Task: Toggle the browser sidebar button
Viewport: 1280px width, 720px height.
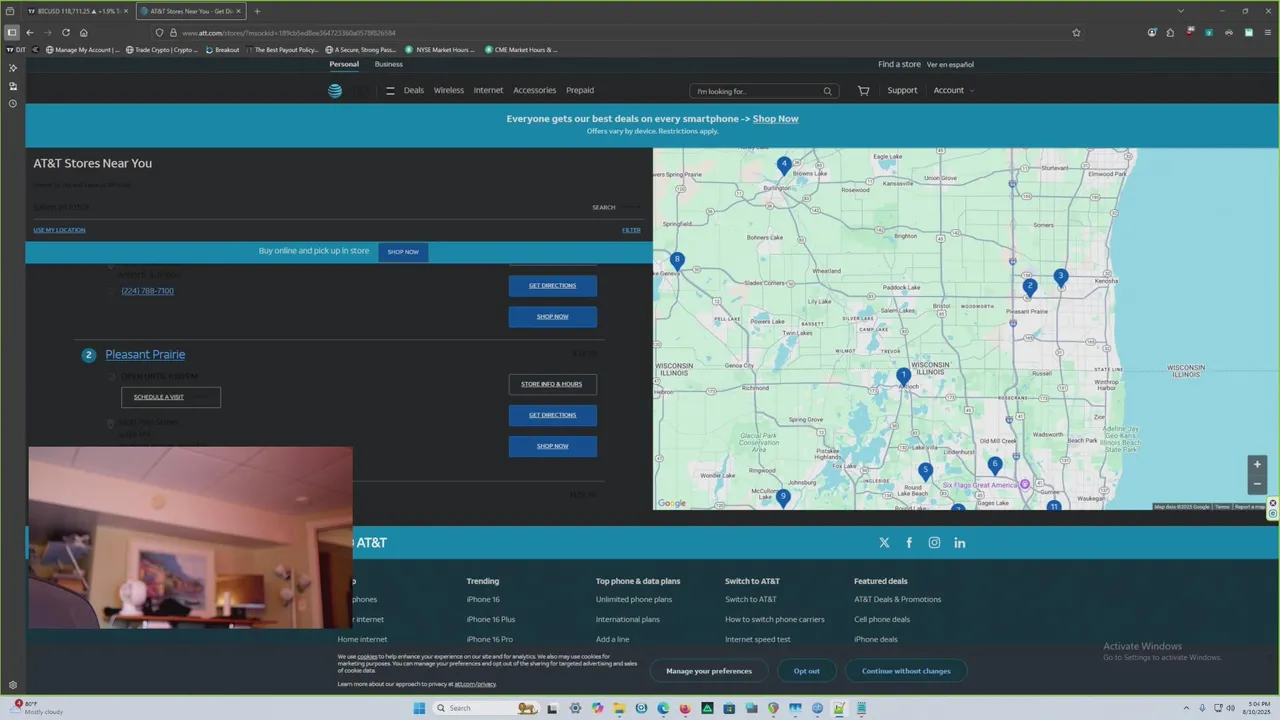Action: [x=12, y=32]
